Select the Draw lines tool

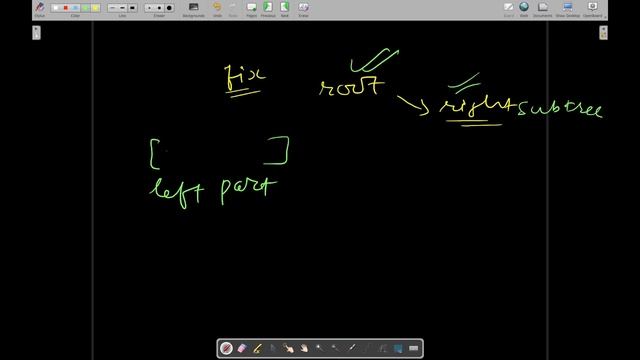pyautogui.click(x=367, y=348)
